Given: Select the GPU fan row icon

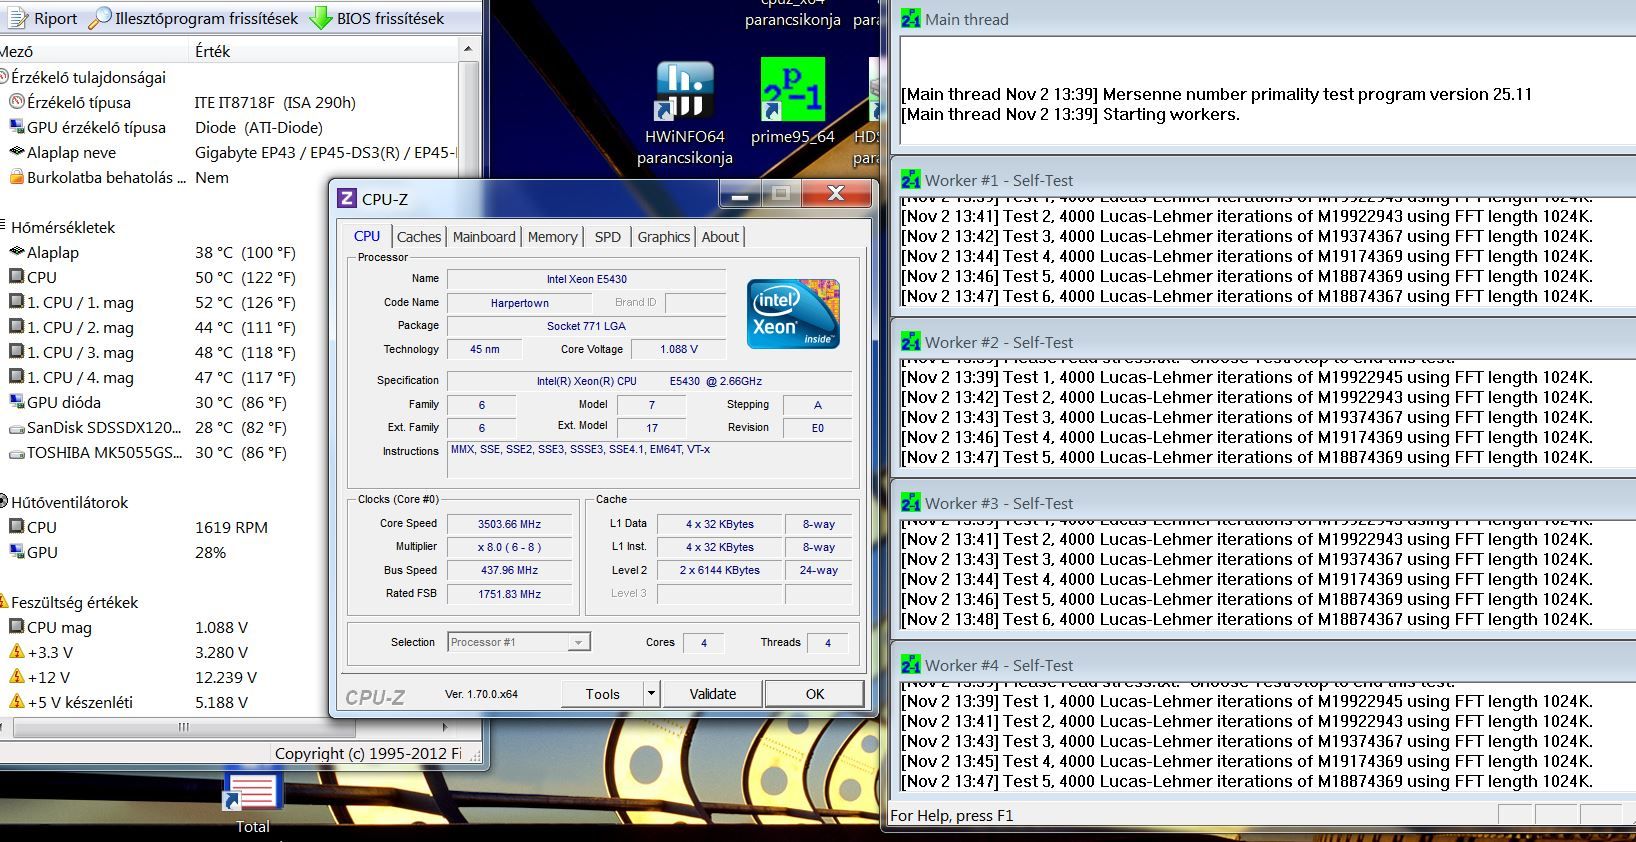Looking at the screenshot, I should [x=16, y=552].
